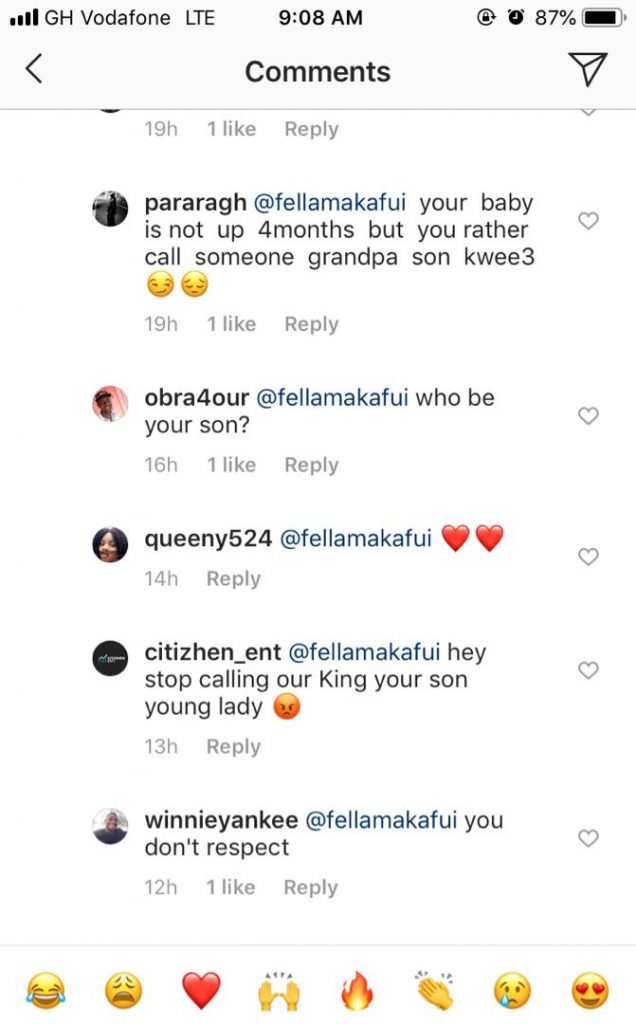Insert the red heart quick emoji
The height and width of the screenshot is (1024, 636).
point(201,990)
